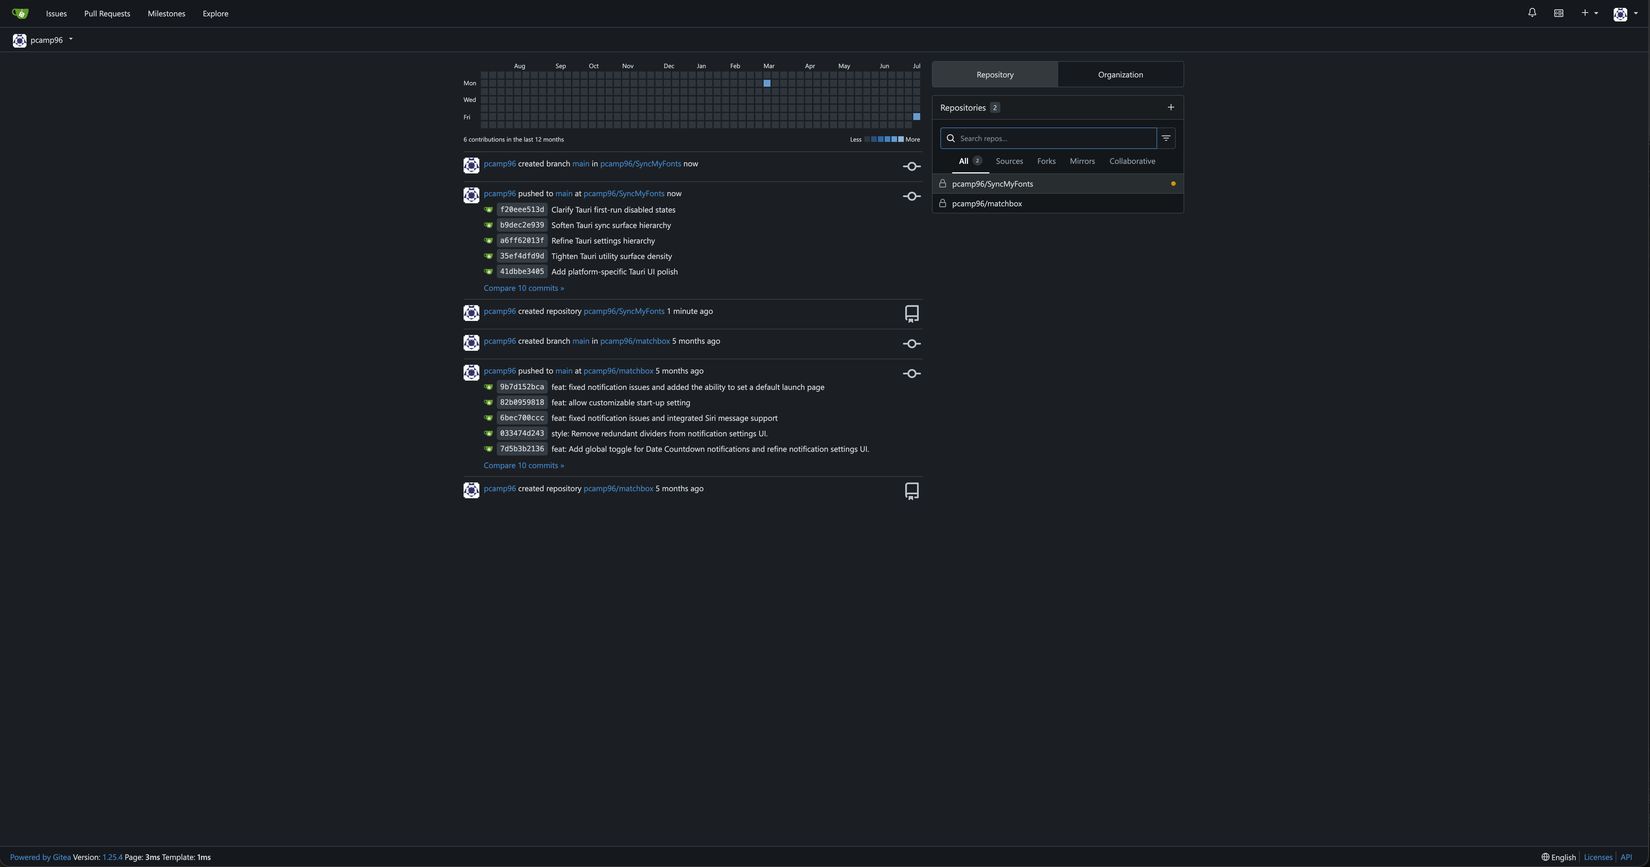Go to Pull Requests in the top navigation

pos(107,14)
